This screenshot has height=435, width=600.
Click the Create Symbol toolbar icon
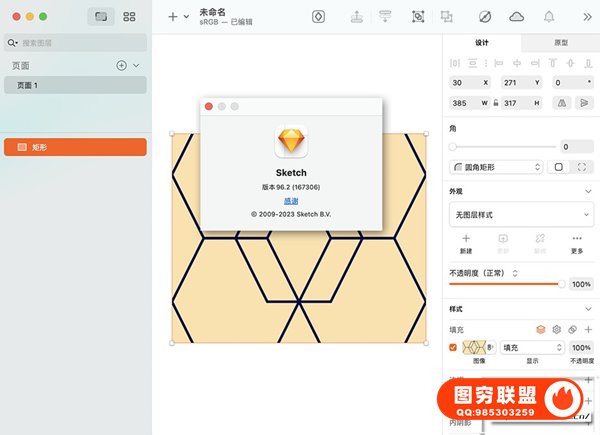318,17
